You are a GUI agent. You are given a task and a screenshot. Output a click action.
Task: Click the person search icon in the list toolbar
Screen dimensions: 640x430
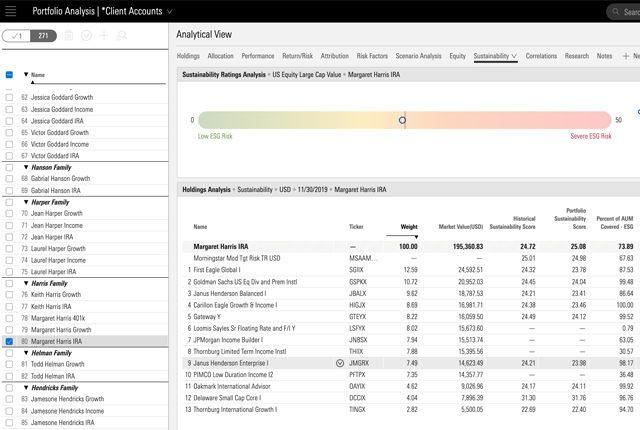pyautogui.click(x=123, y=36)
